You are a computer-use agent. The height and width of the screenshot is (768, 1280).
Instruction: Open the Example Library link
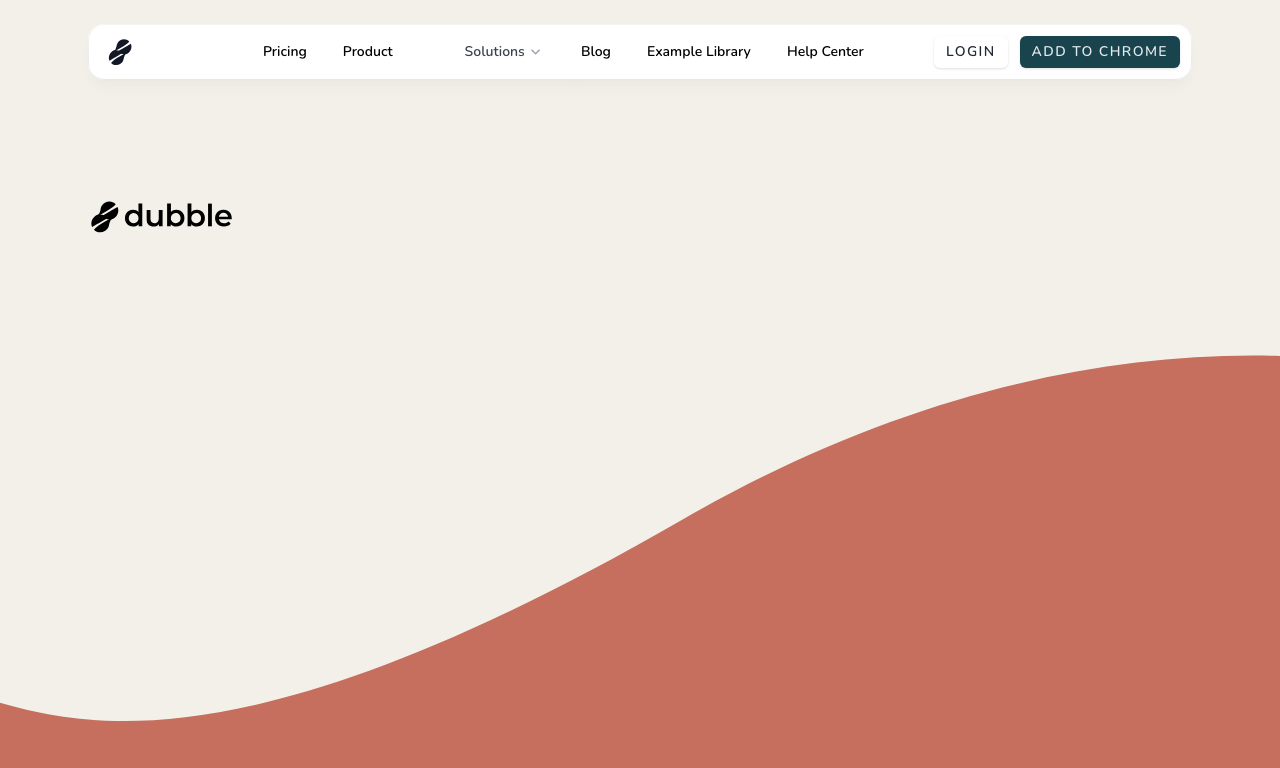[x=699, y=52]
